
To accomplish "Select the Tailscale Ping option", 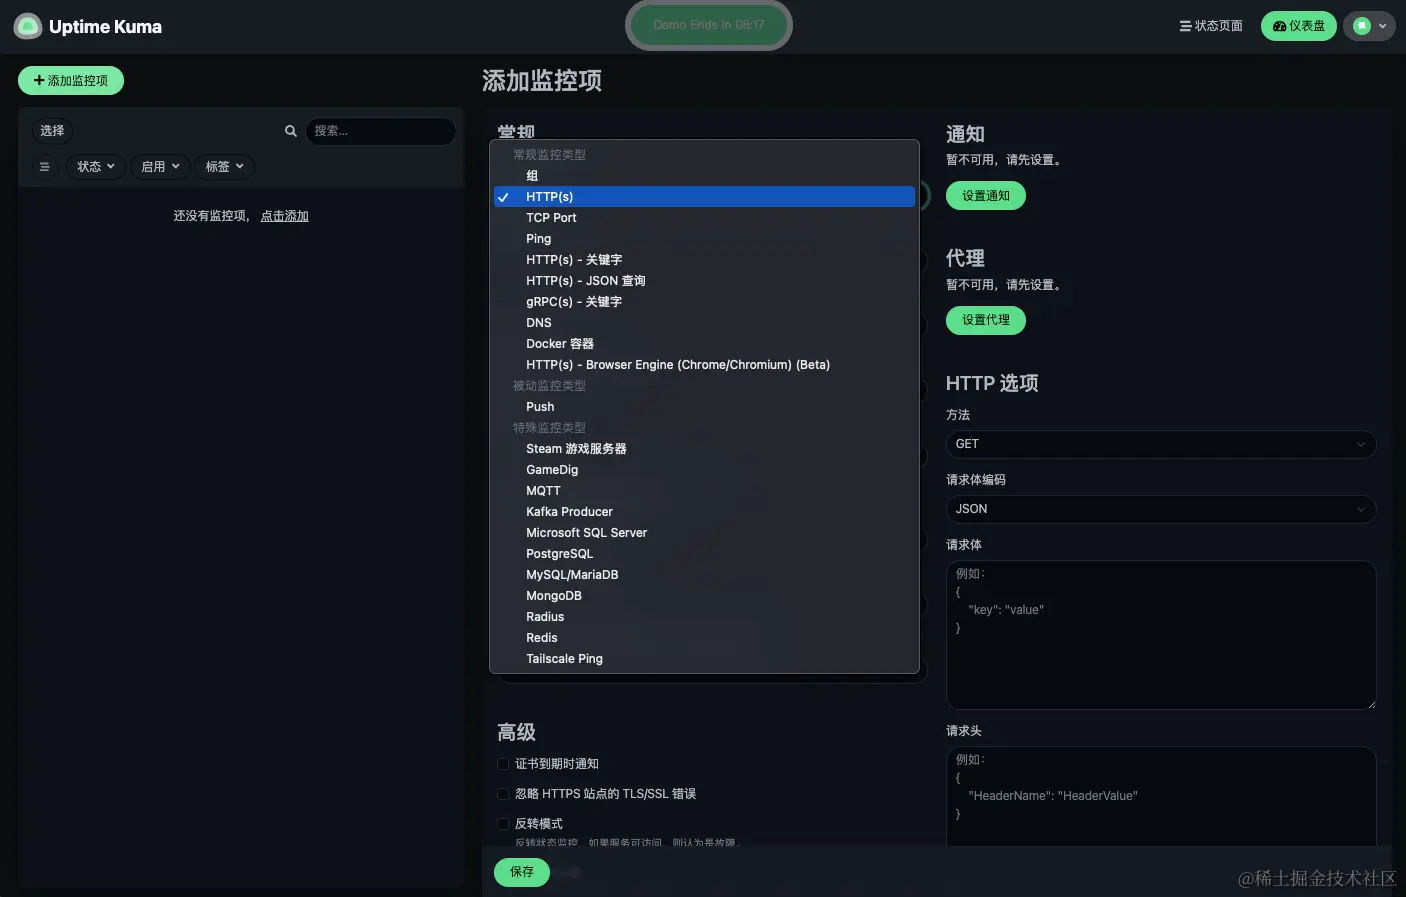I will click(x=704, y=659).
